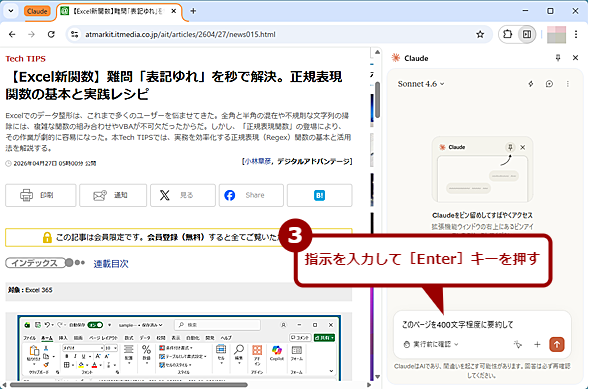Click the scroll-down arrow of the page scrollbar

[377, 376]
